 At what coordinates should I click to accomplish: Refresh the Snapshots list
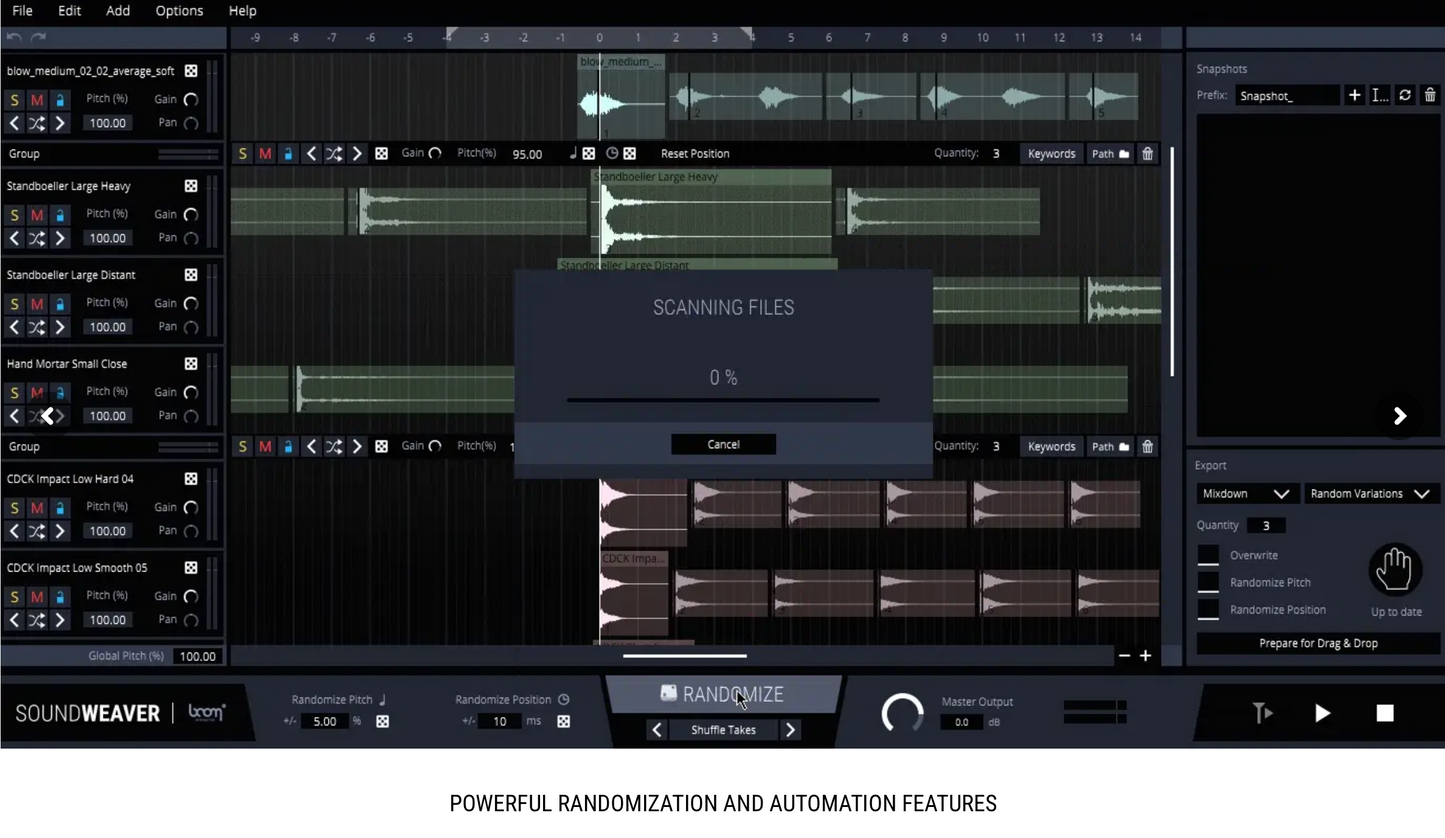coord(1405,95)
